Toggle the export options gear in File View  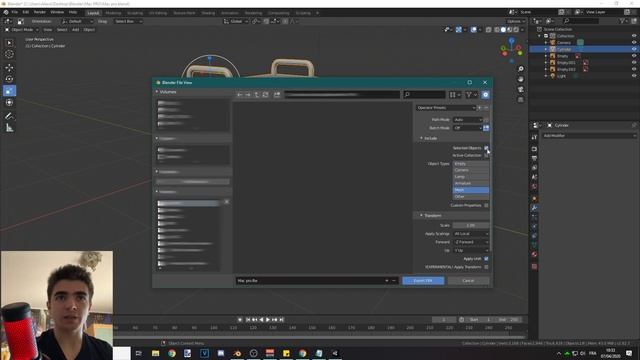coord(485,95)
